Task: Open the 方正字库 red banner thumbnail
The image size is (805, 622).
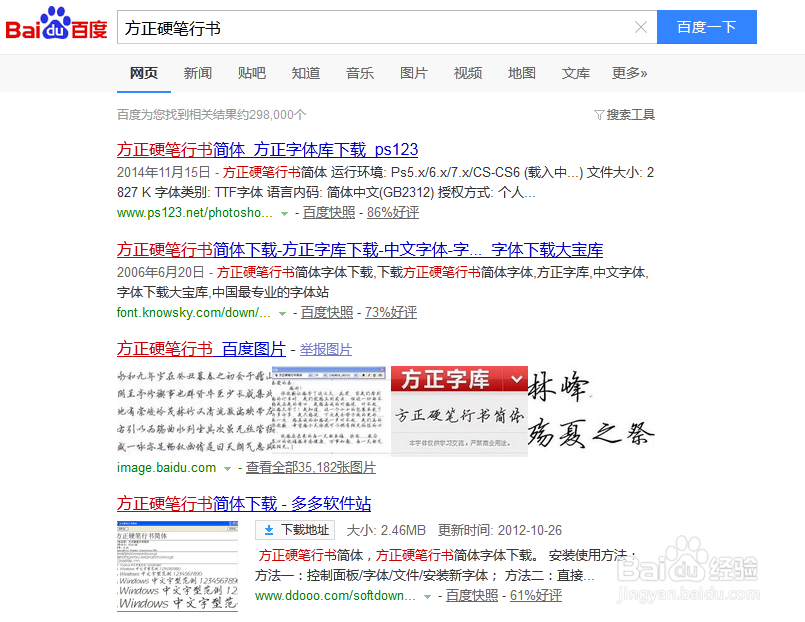Action: pos(459,411)
